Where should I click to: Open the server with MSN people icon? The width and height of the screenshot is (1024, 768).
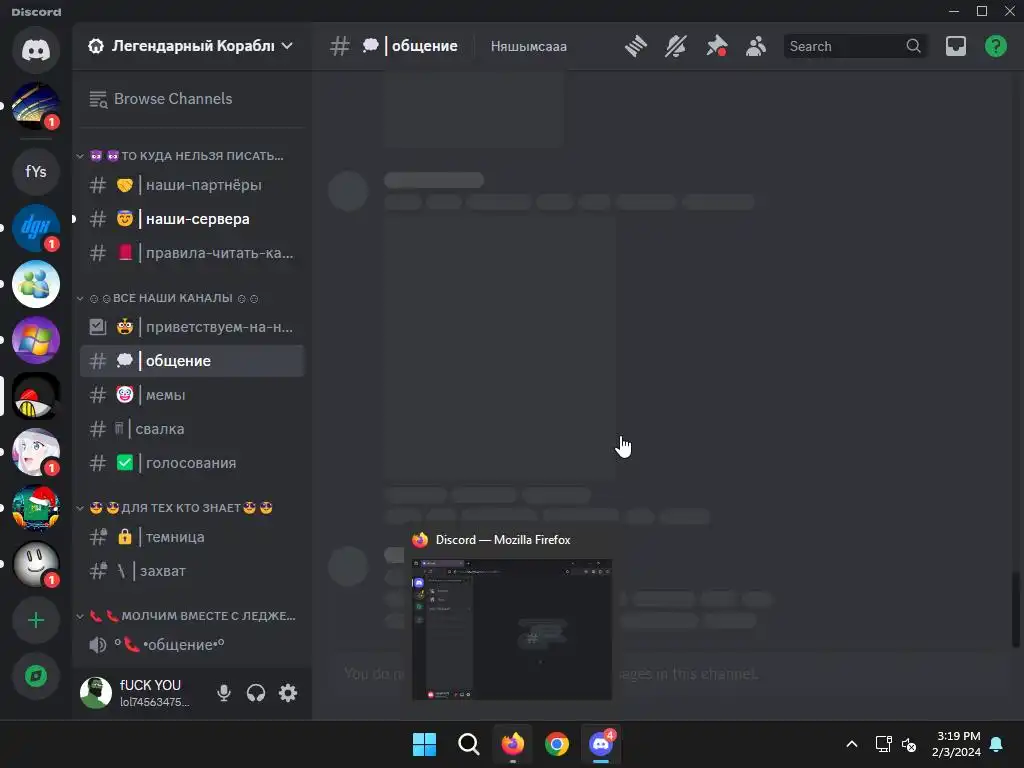[36, 284]
